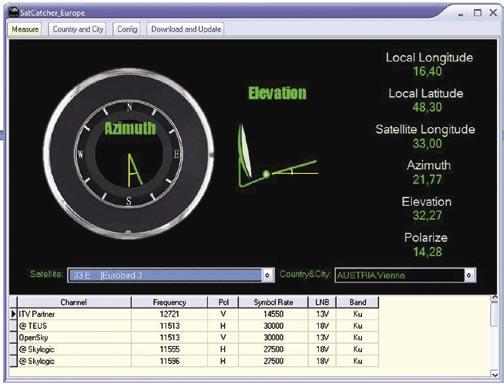Open the Country&City dropdown arrow
Screen dimensions: 504x384
(469, 275)
